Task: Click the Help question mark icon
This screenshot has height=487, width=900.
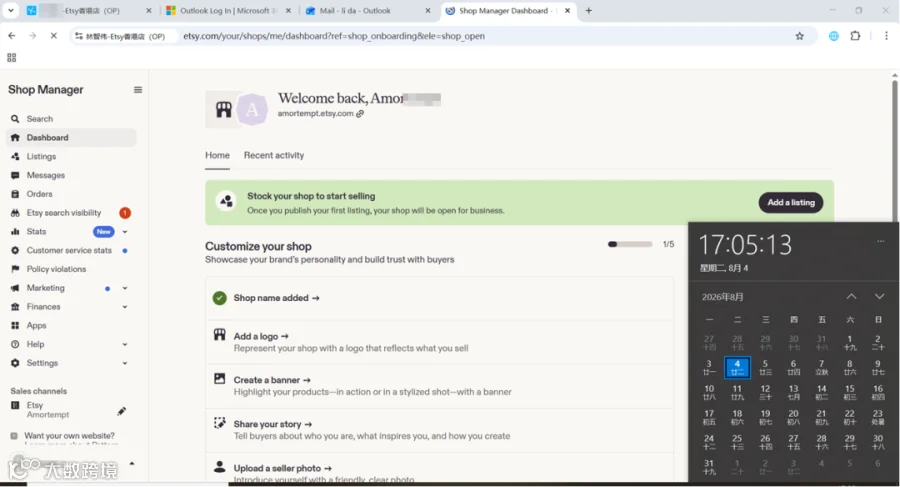Action: click(15, 344)
